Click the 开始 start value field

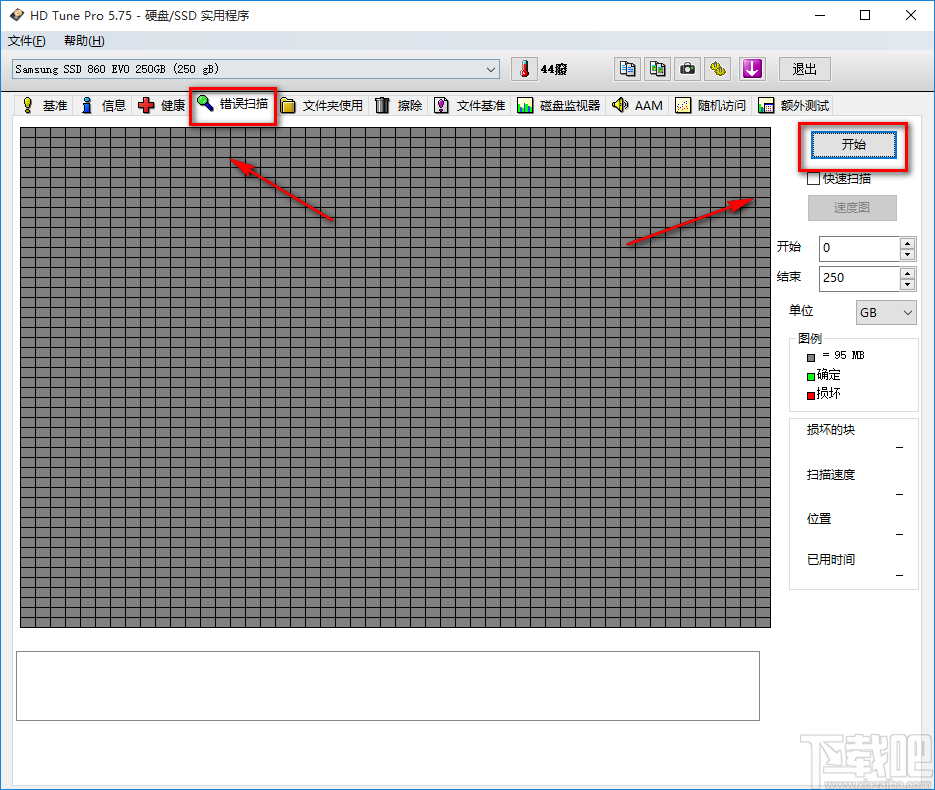point(859,248)
